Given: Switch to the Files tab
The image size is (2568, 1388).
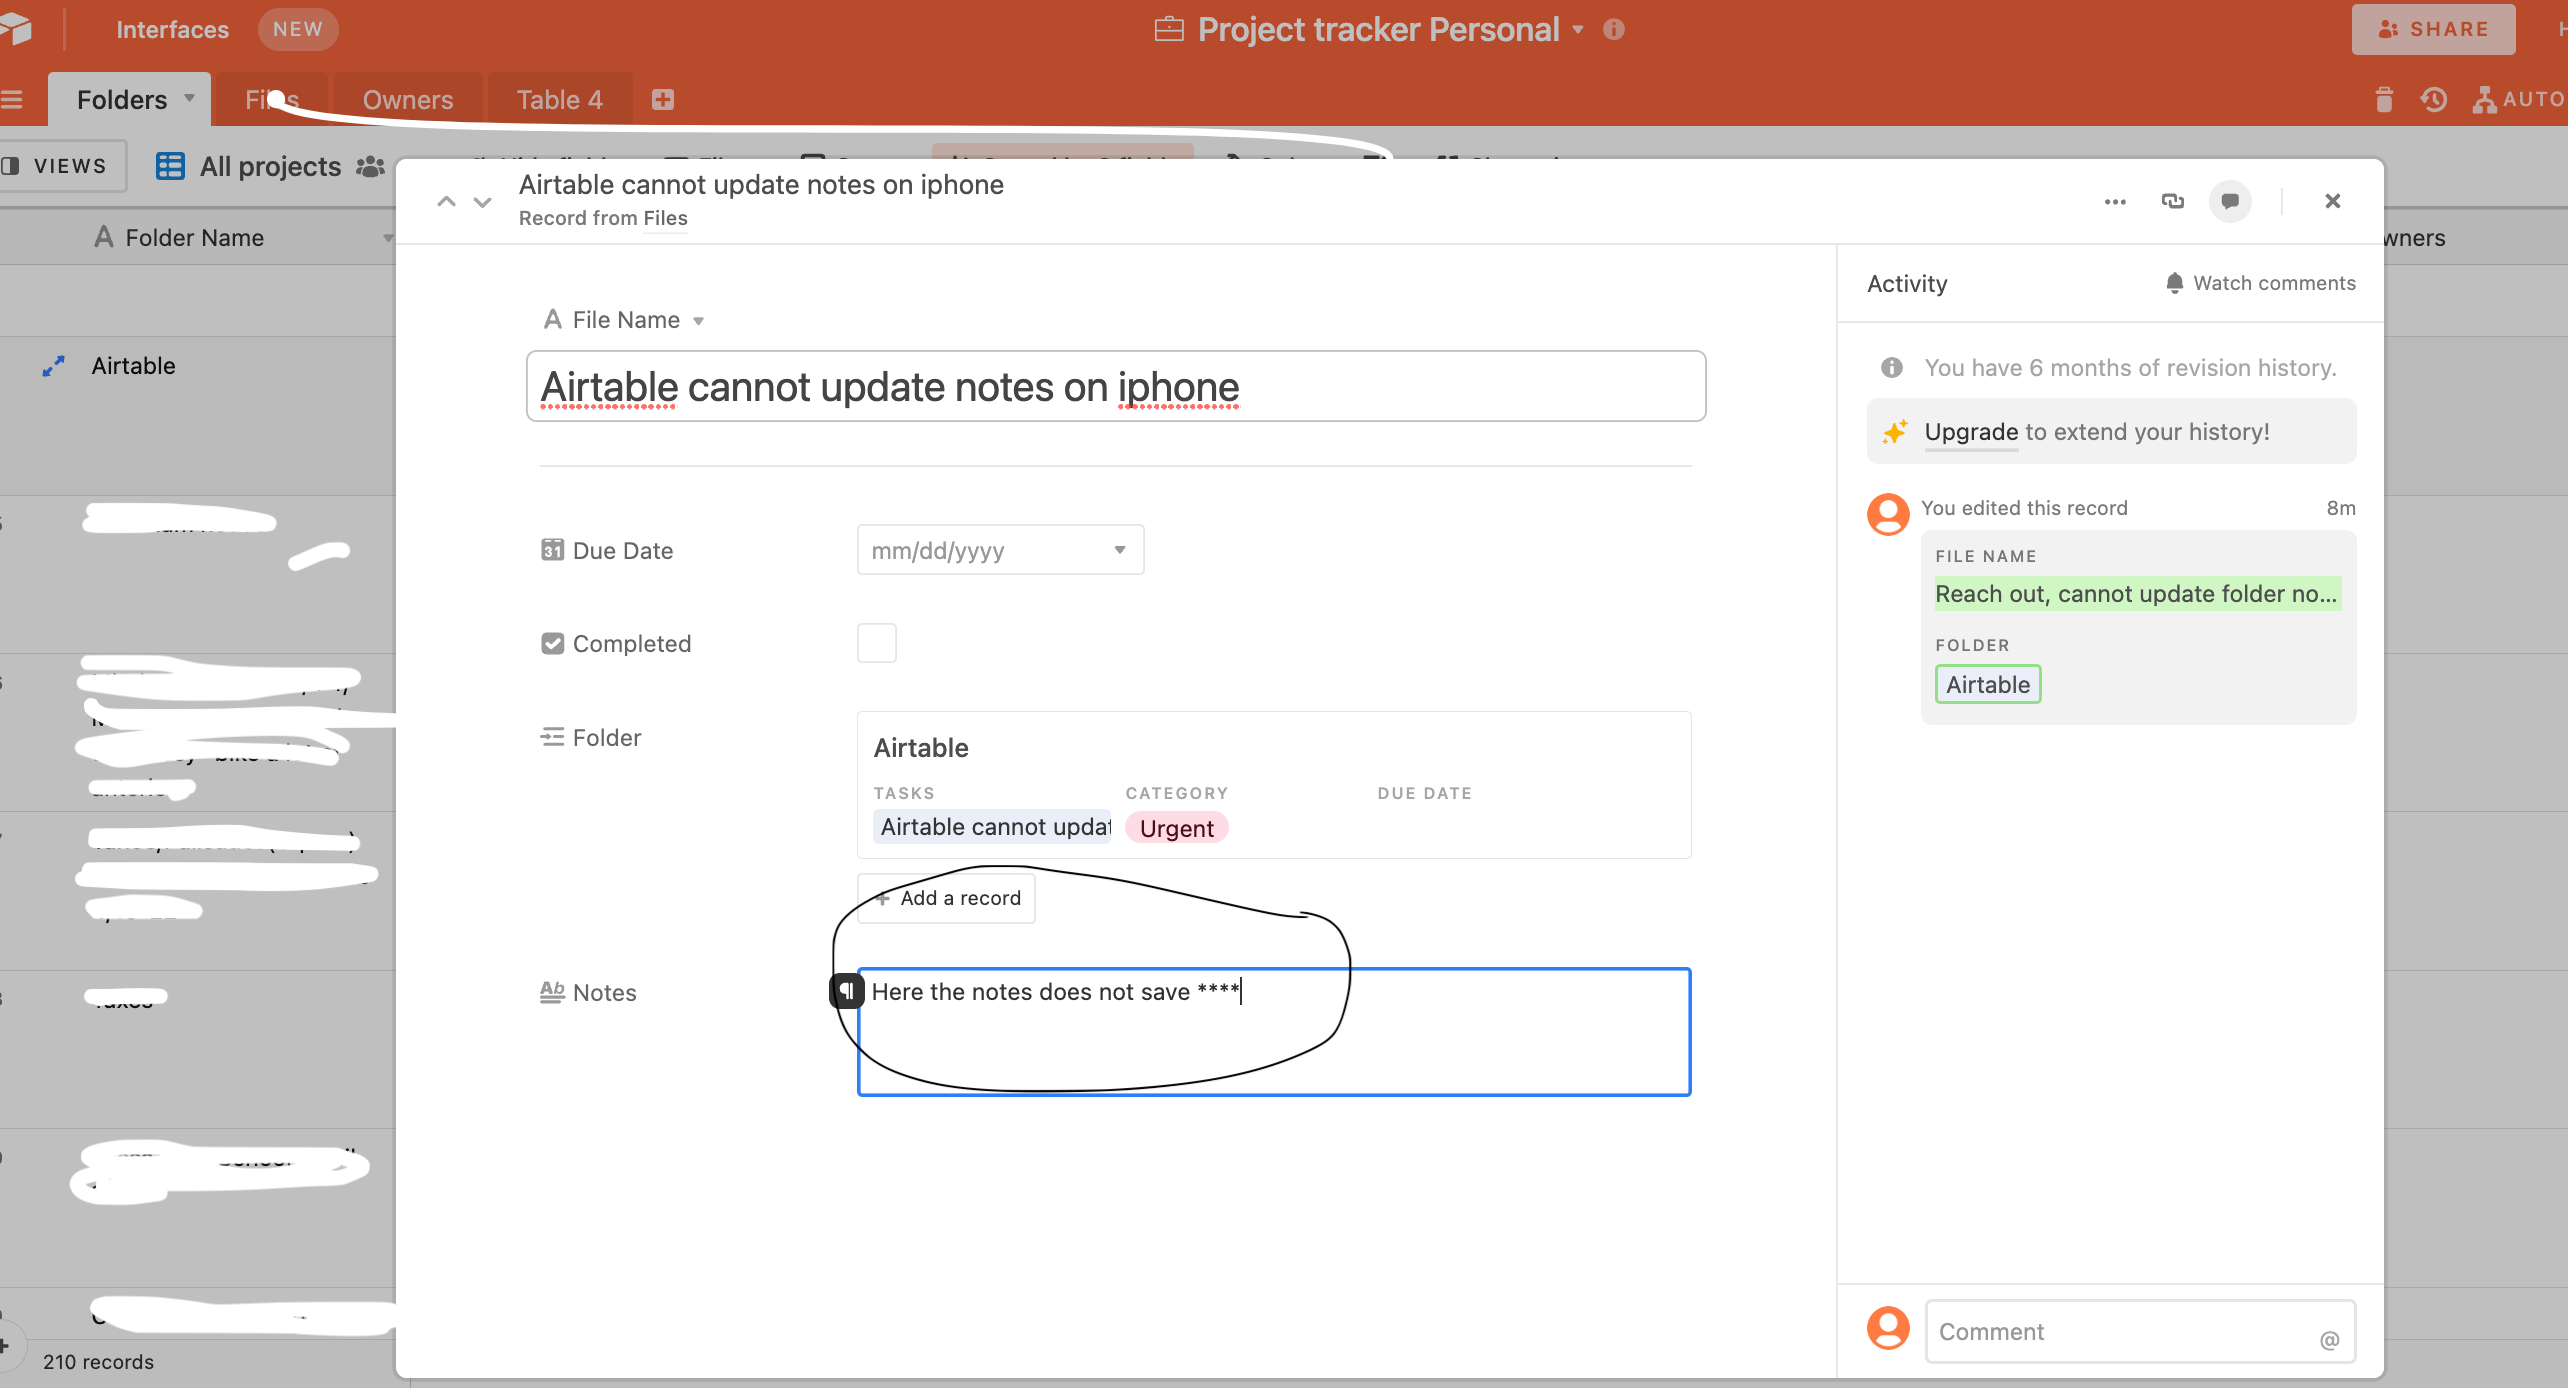Looking at the screenshot, I should [x=272, y=100].
